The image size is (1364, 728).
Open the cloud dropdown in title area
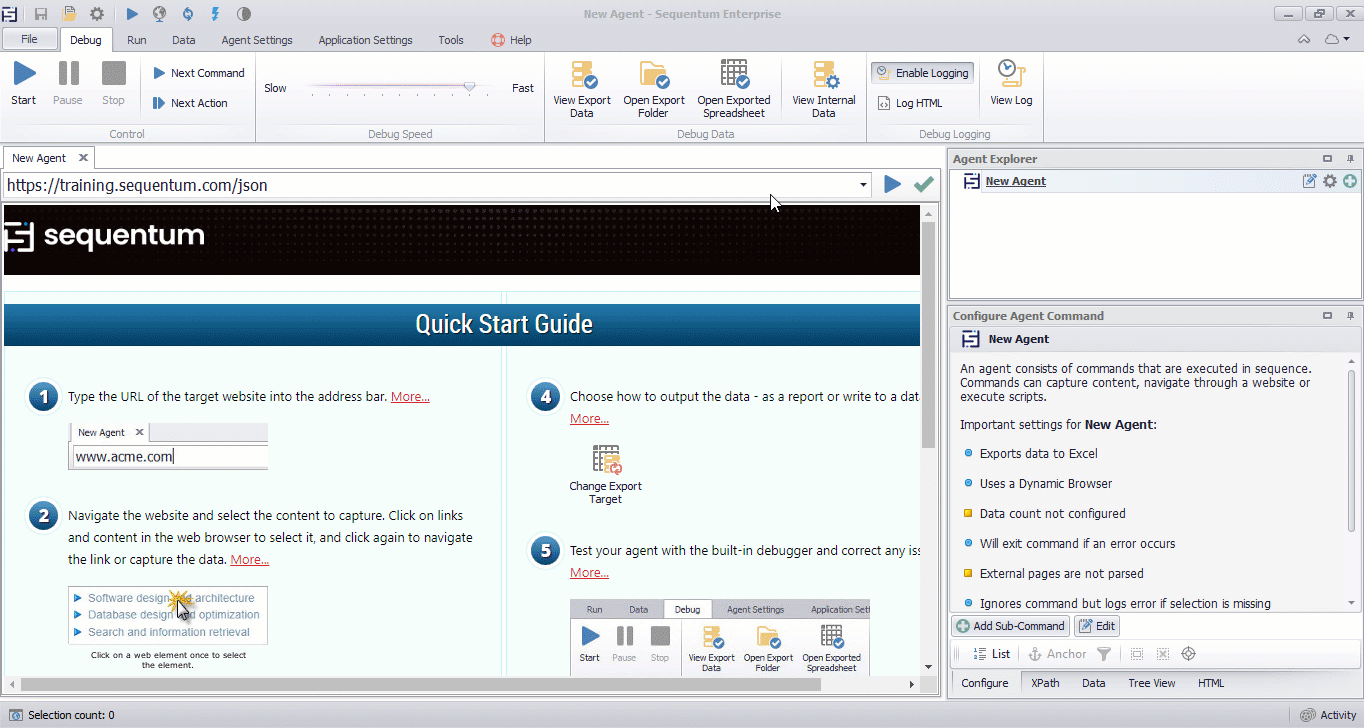tap(1337, 40)
